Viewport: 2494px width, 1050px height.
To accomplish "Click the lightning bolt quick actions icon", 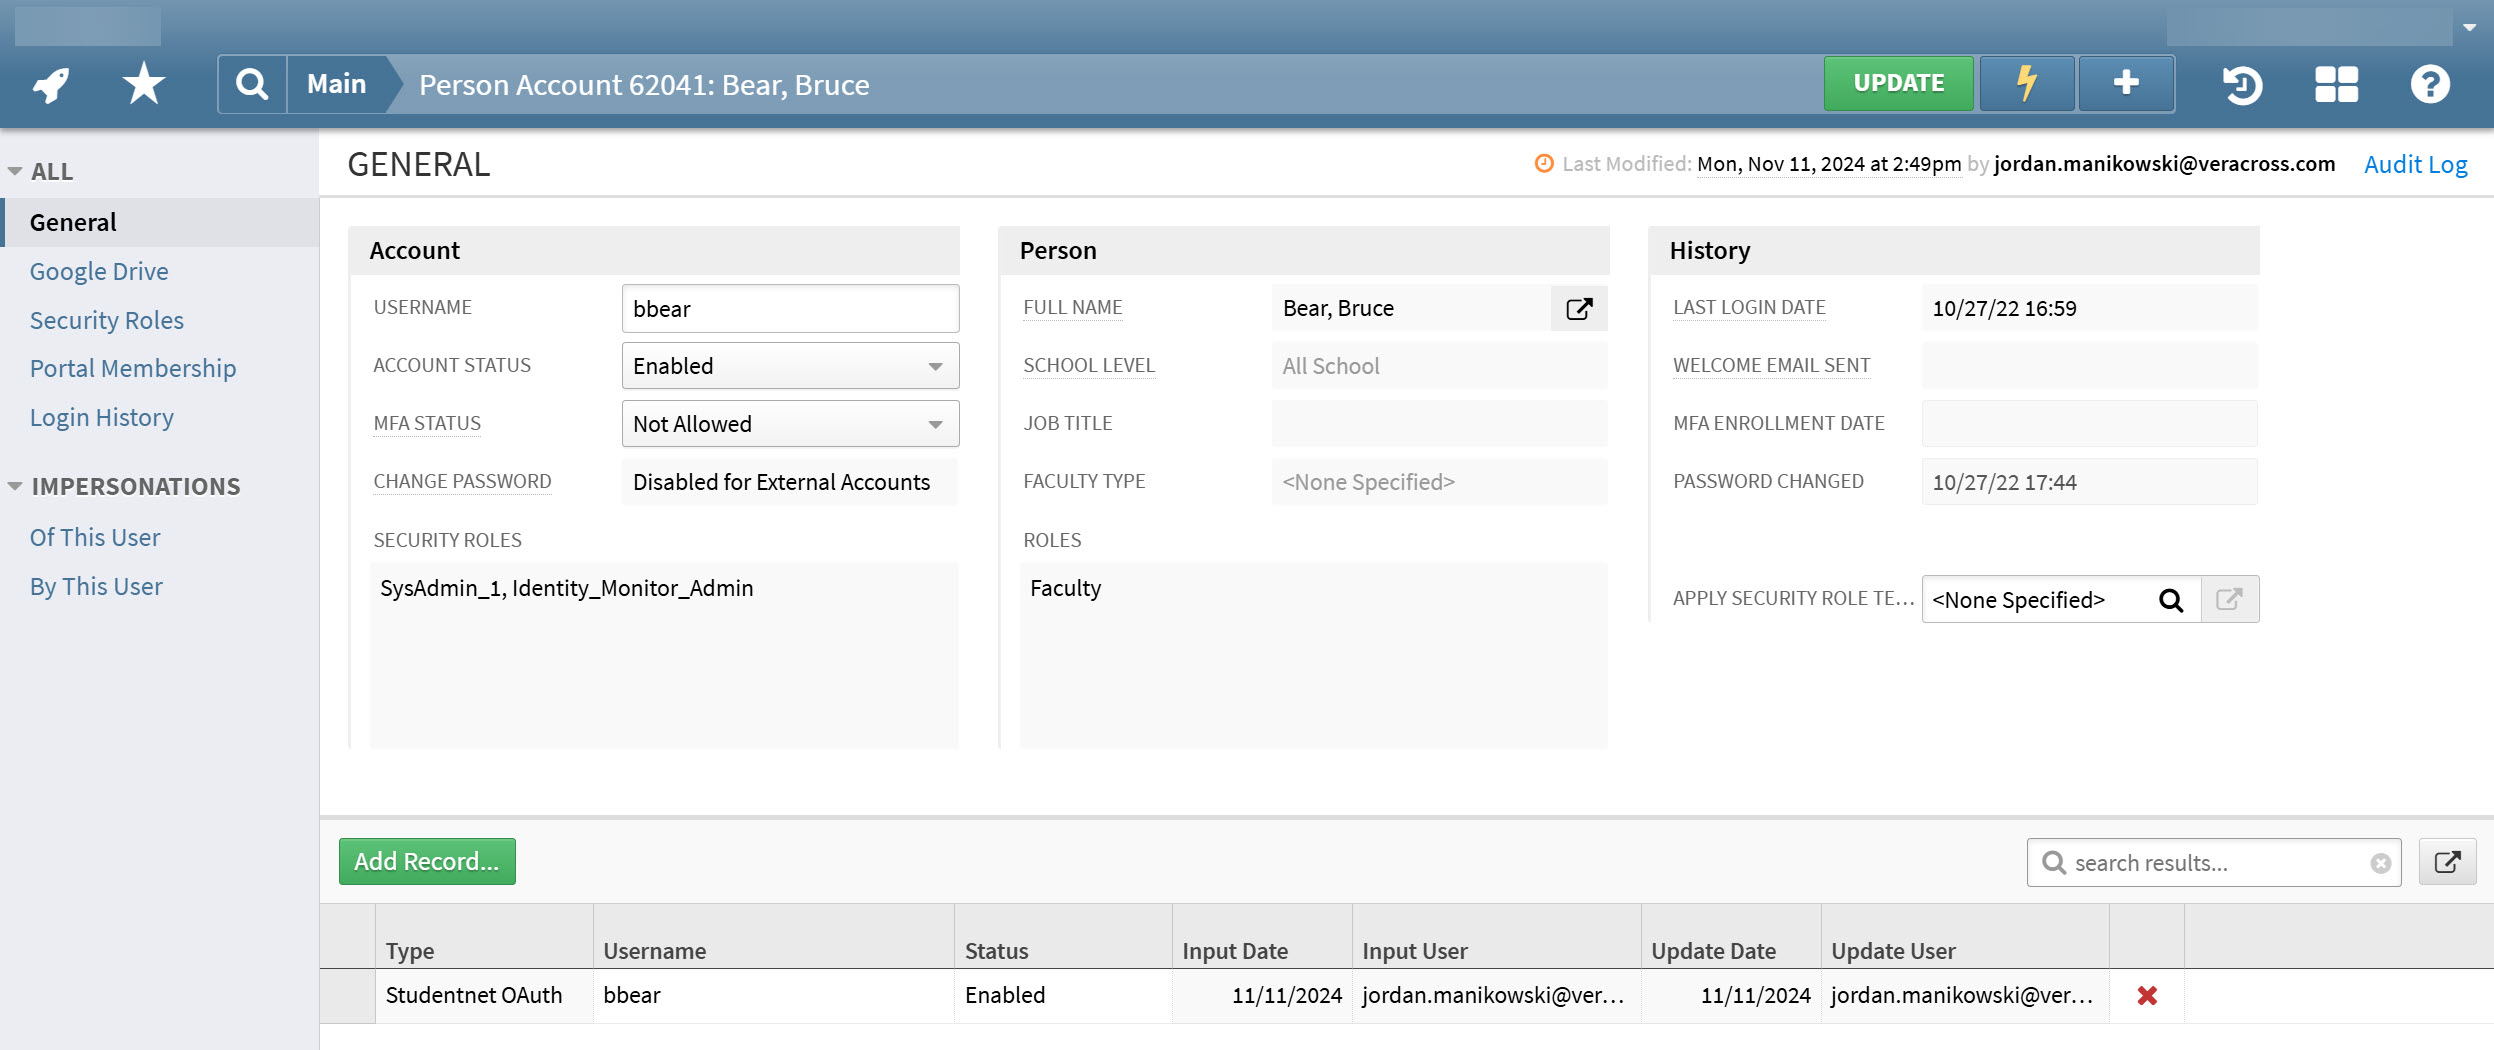I will 2026,84.
